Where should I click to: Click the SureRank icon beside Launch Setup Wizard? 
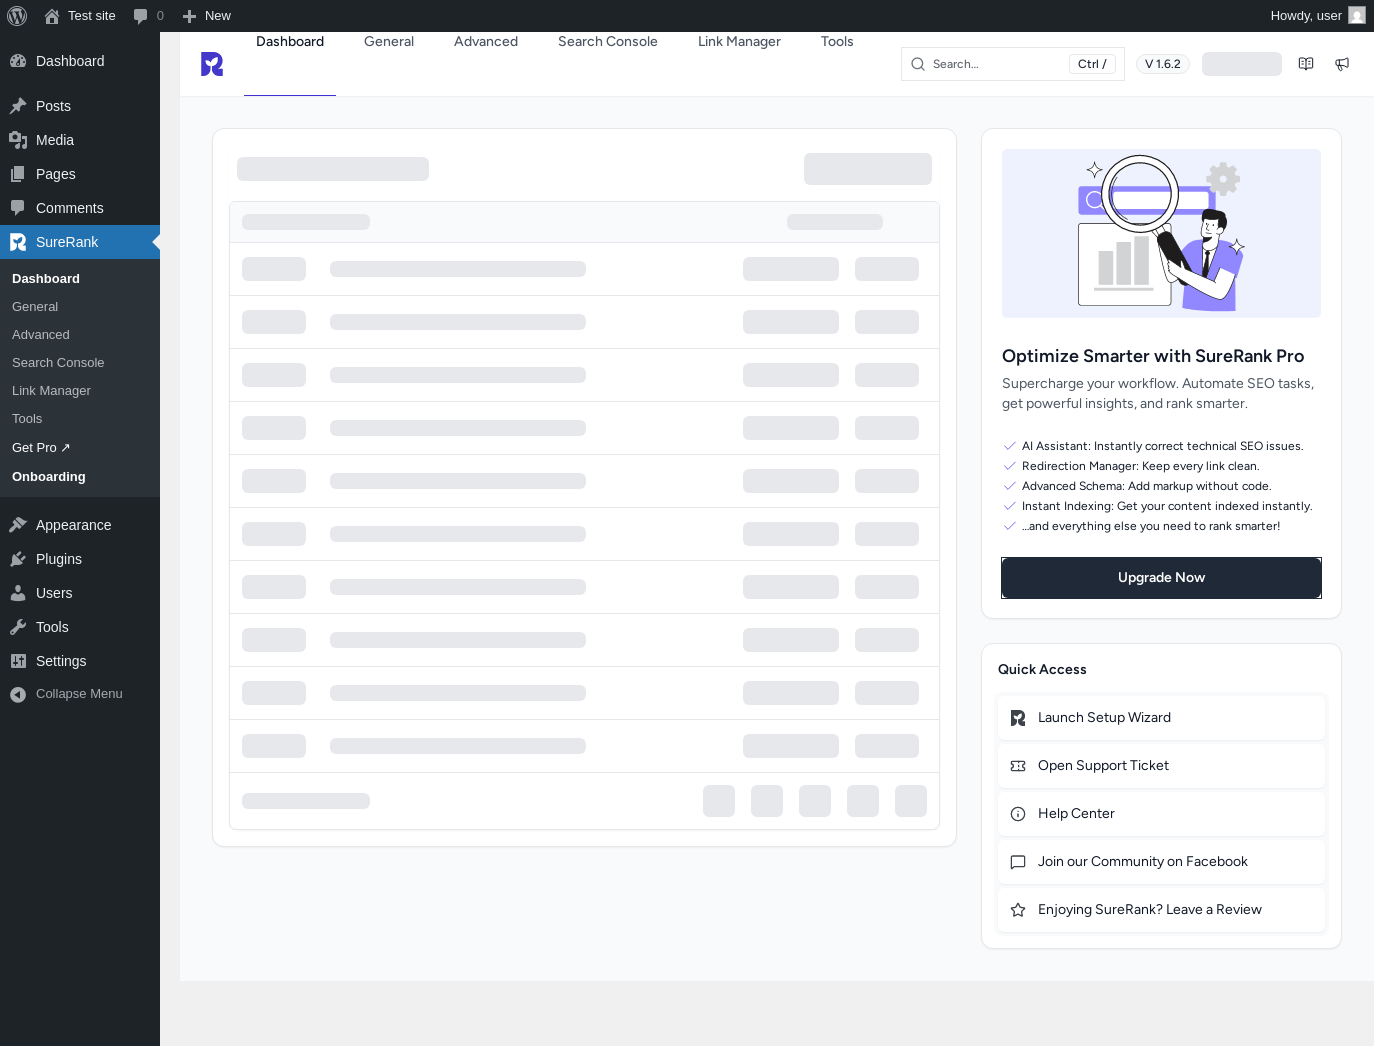coord(1018,718)
